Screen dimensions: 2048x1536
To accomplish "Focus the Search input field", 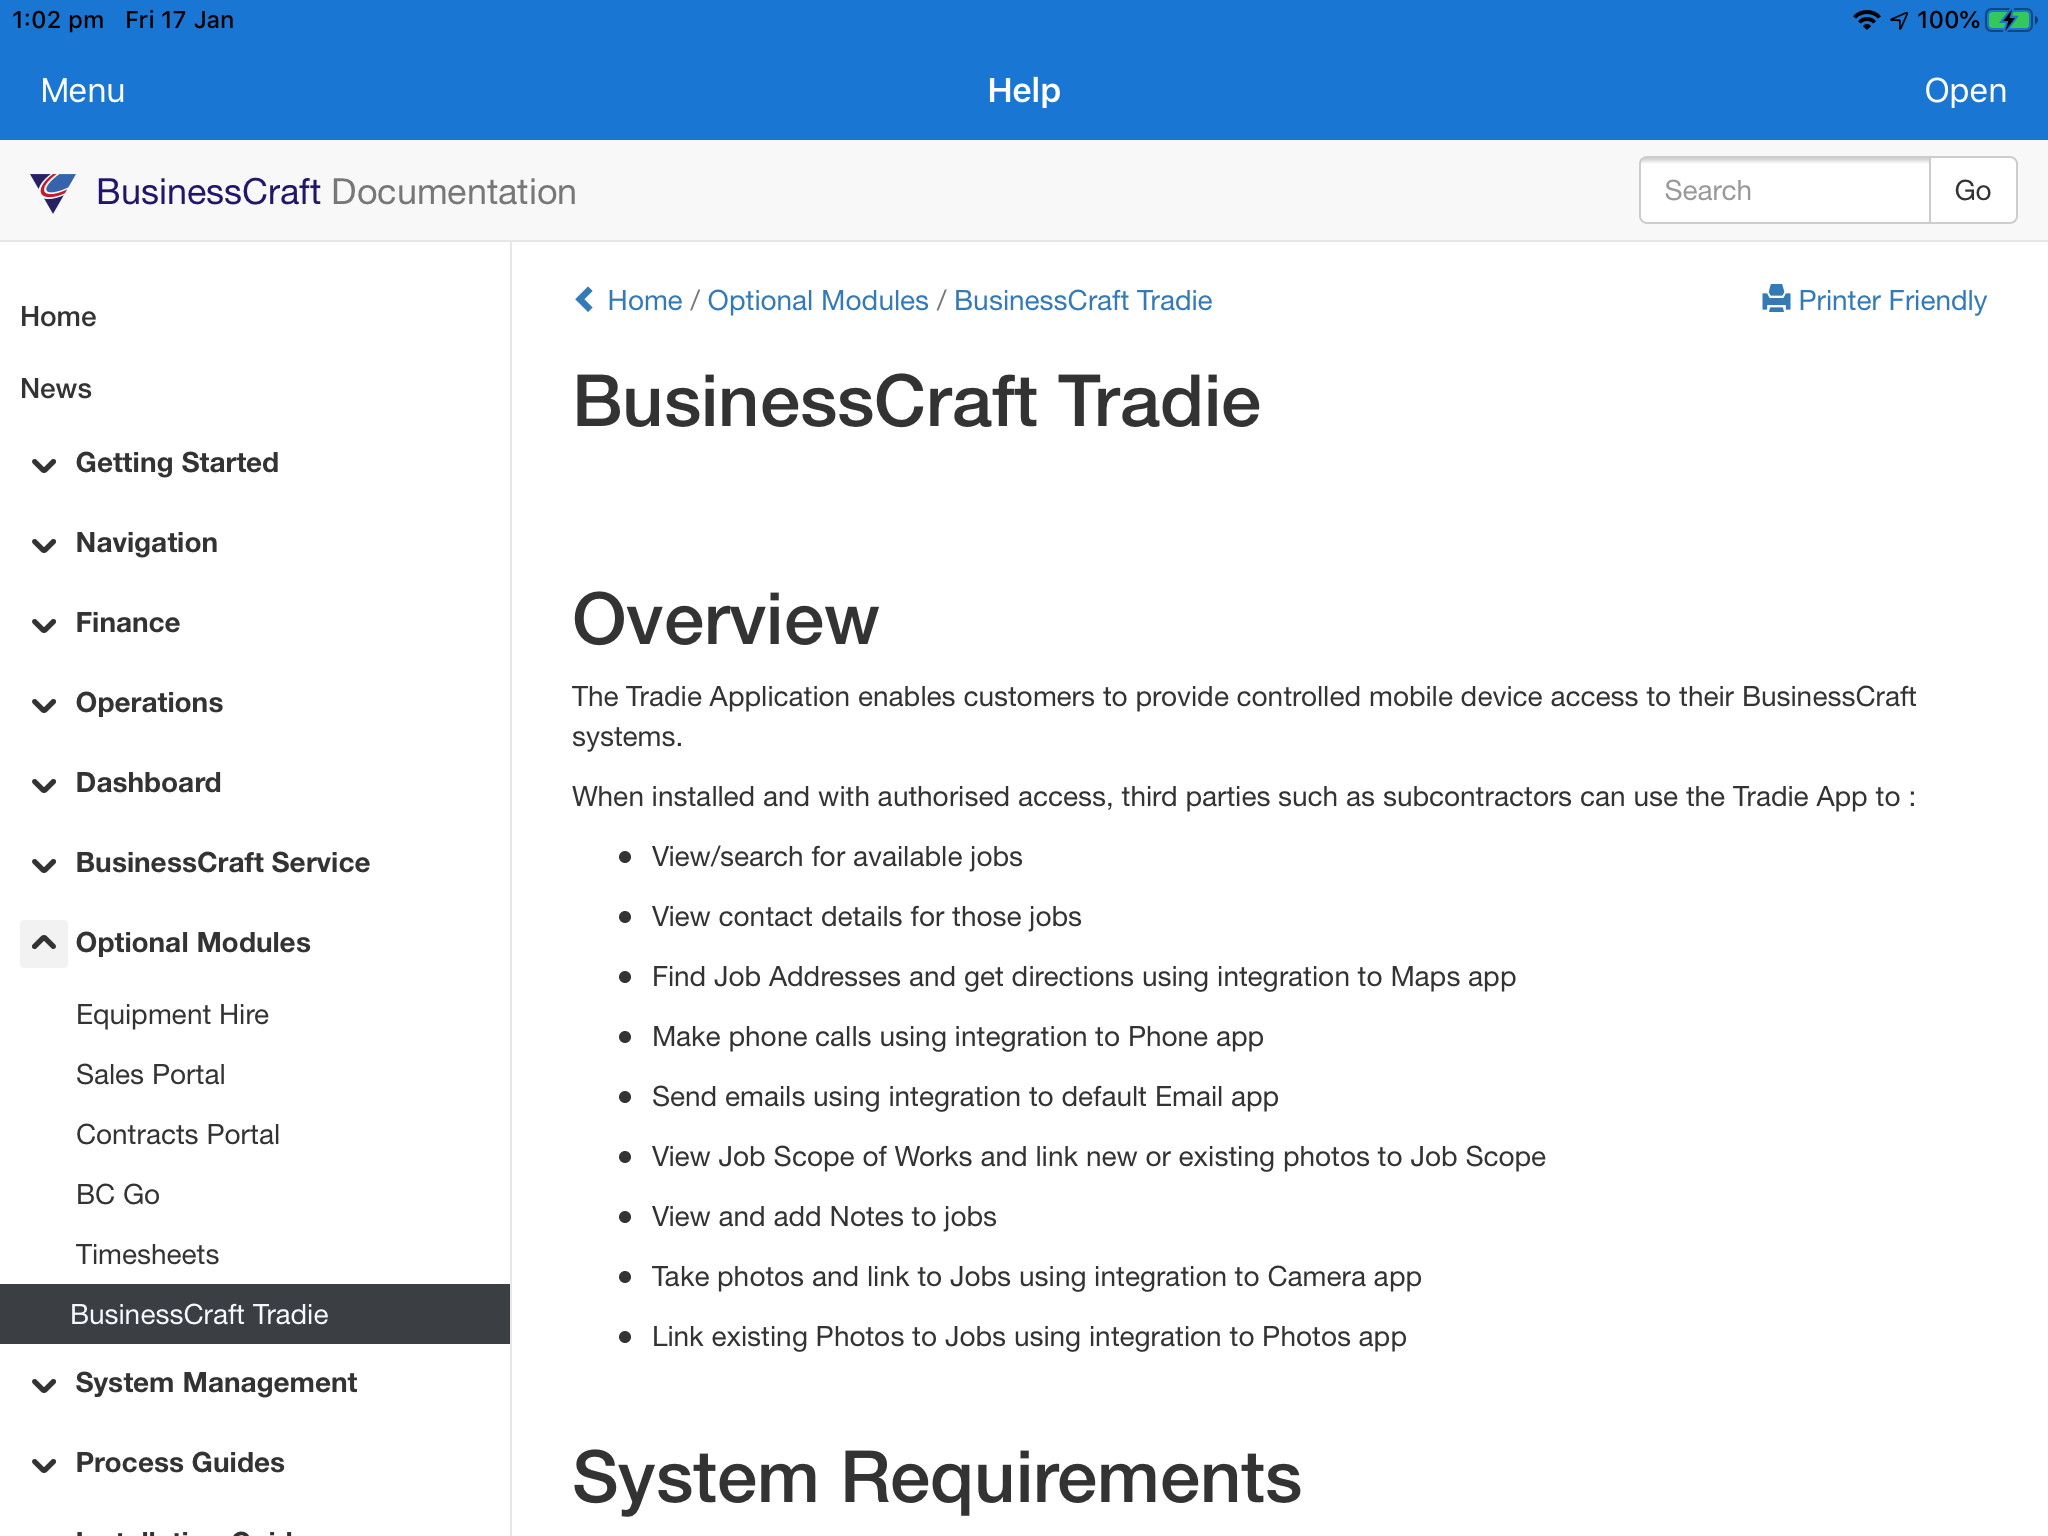I will [1785, 190].
